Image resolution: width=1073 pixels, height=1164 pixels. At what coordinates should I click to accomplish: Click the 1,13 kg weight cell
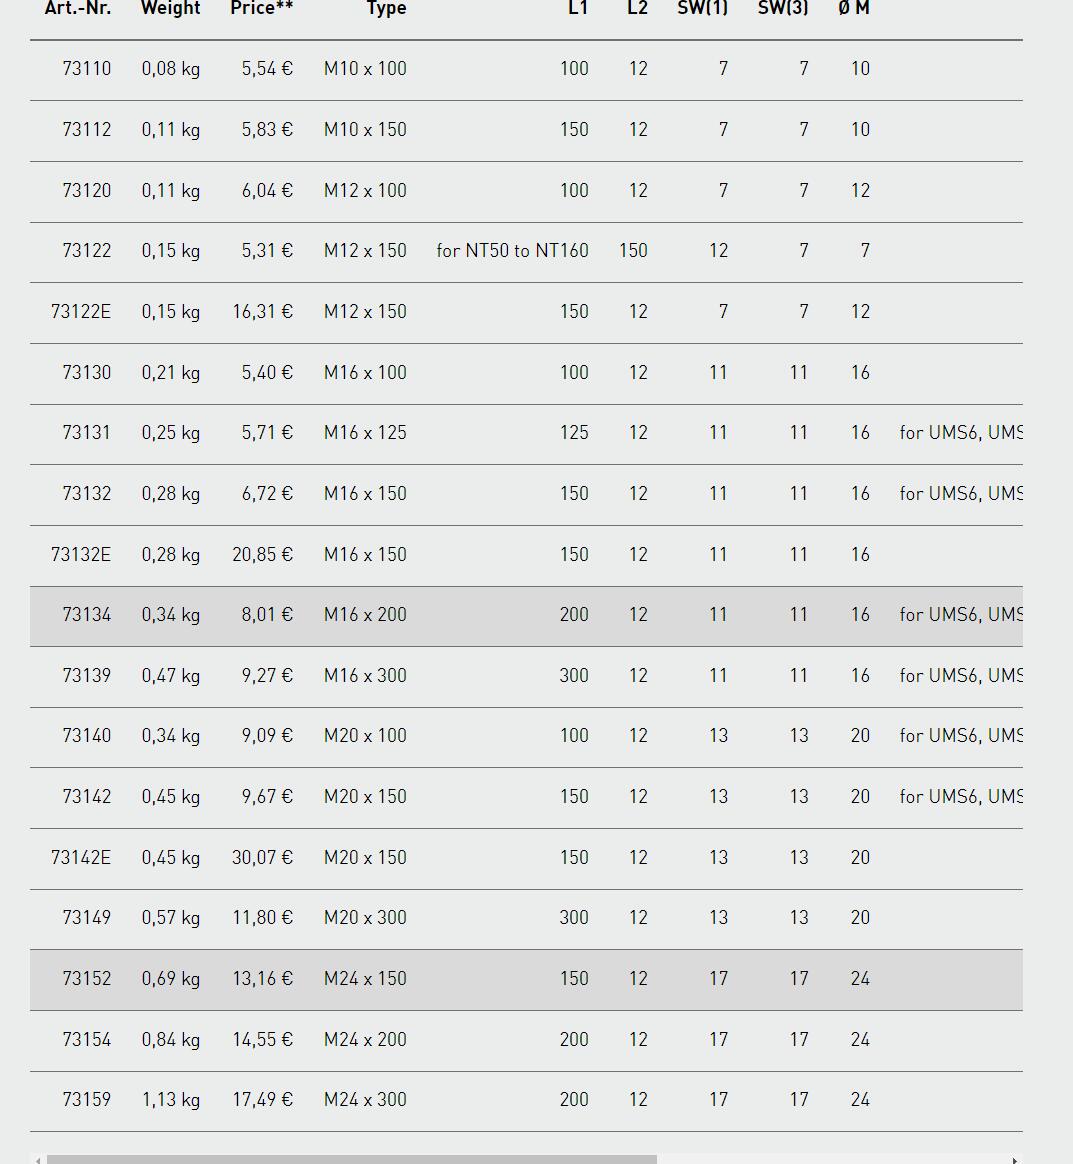(x=171, y=1100)
